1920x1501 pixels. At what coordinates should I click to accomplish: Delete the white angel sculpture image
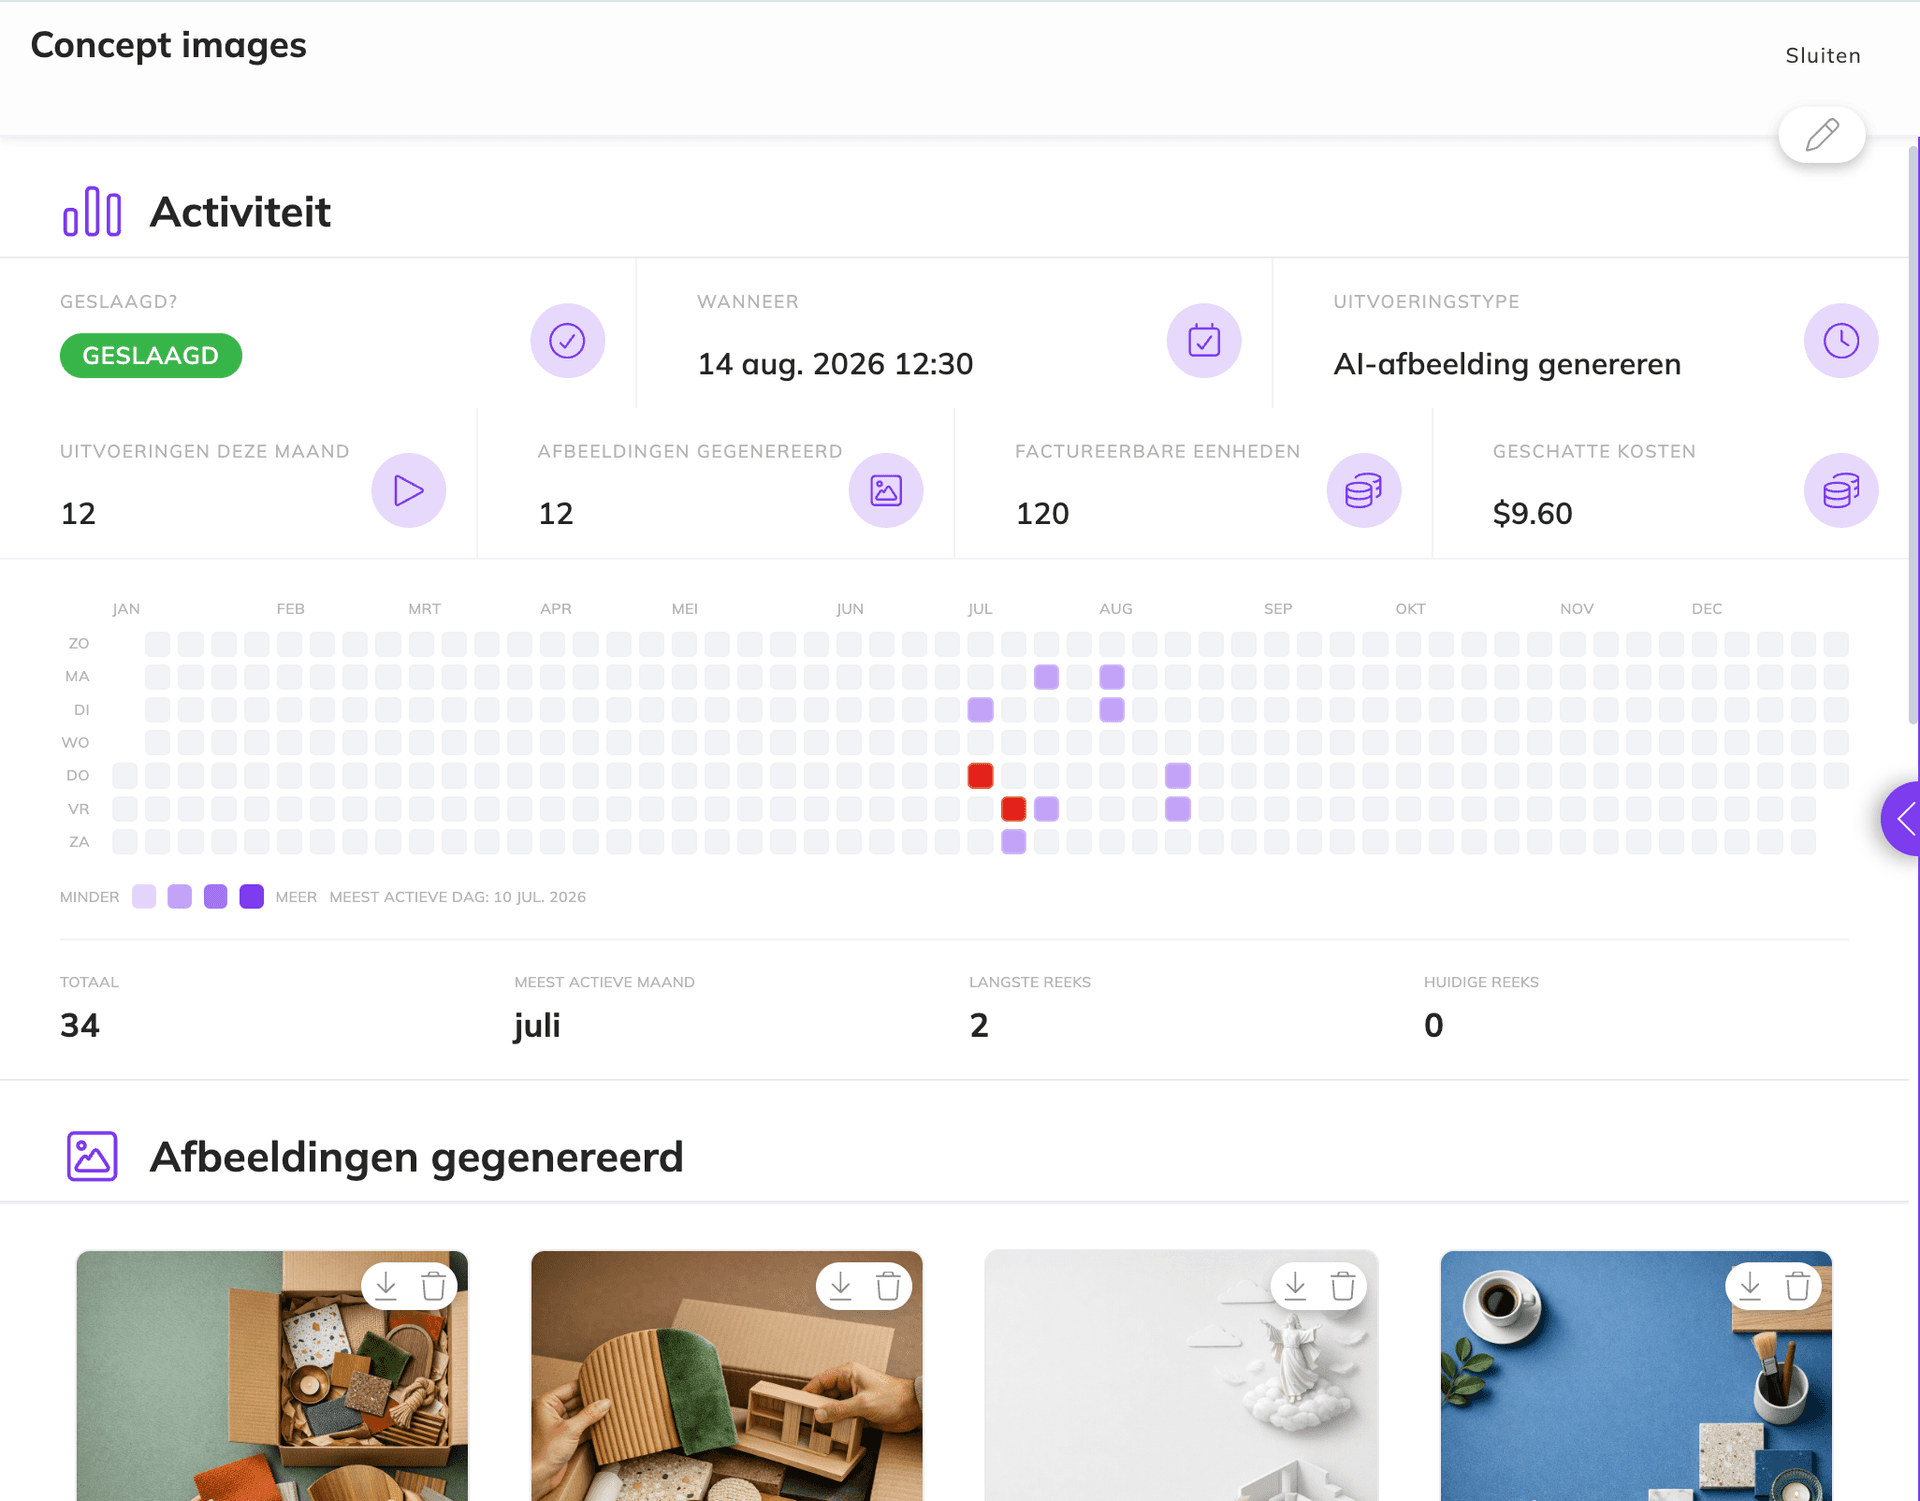[1343, 1286]
